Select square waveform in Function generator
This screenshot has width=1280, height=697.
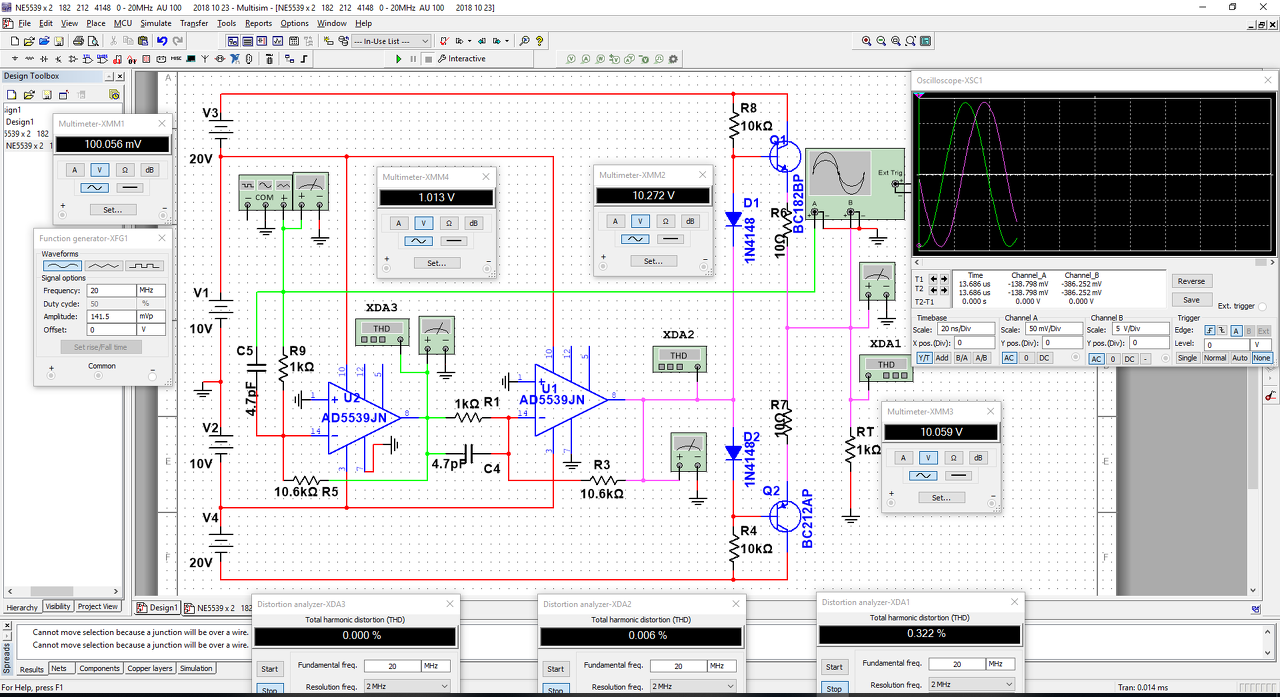coord(144,266)
